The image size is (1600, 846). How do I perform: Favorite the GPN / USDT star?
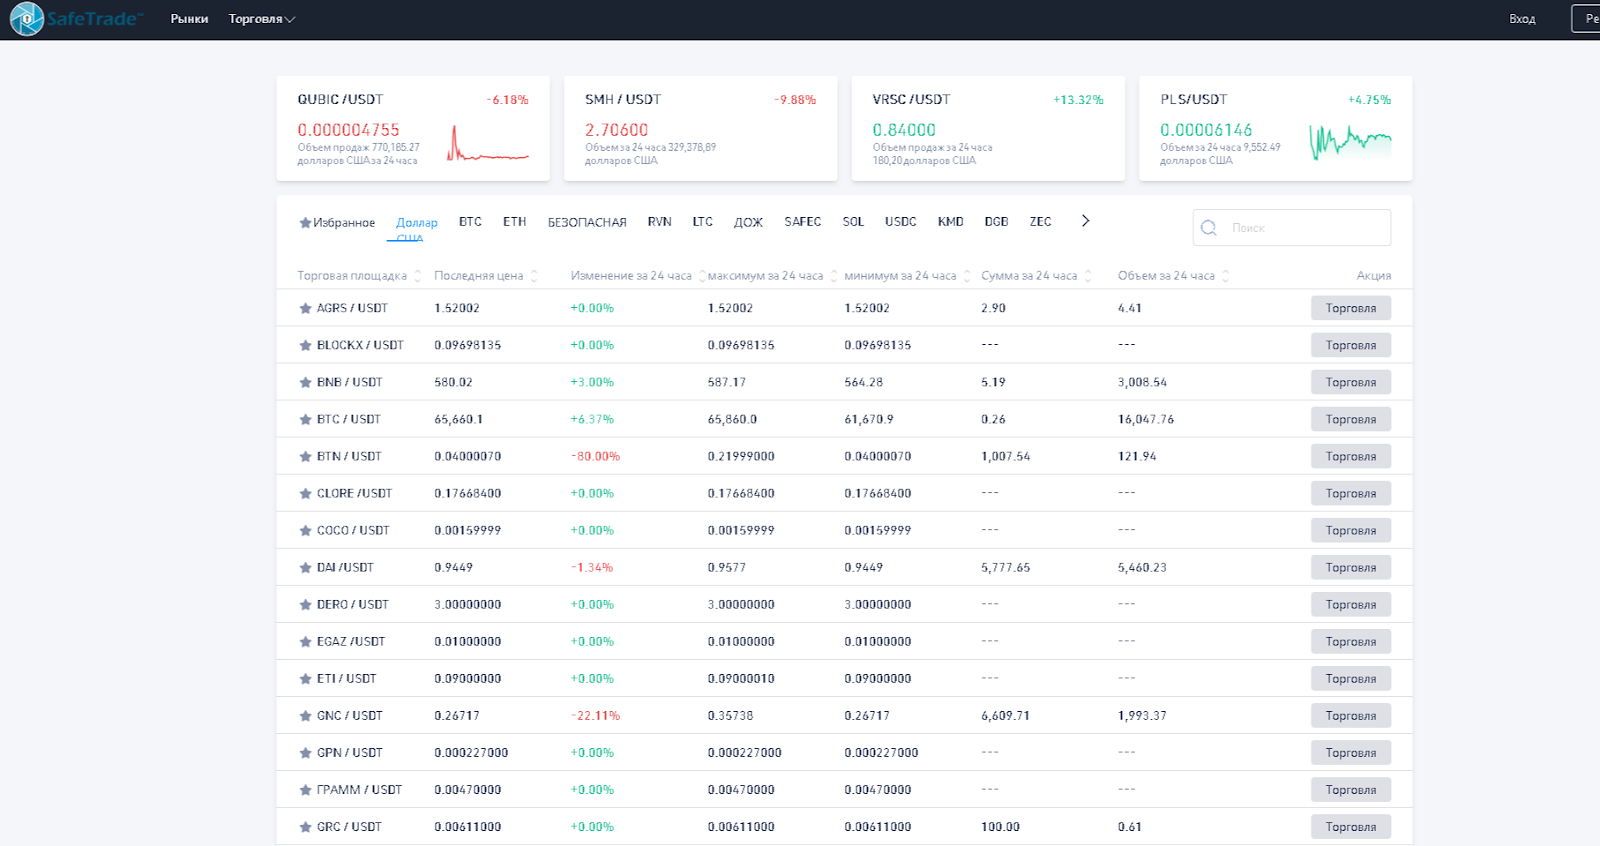[x=305, y=752]
